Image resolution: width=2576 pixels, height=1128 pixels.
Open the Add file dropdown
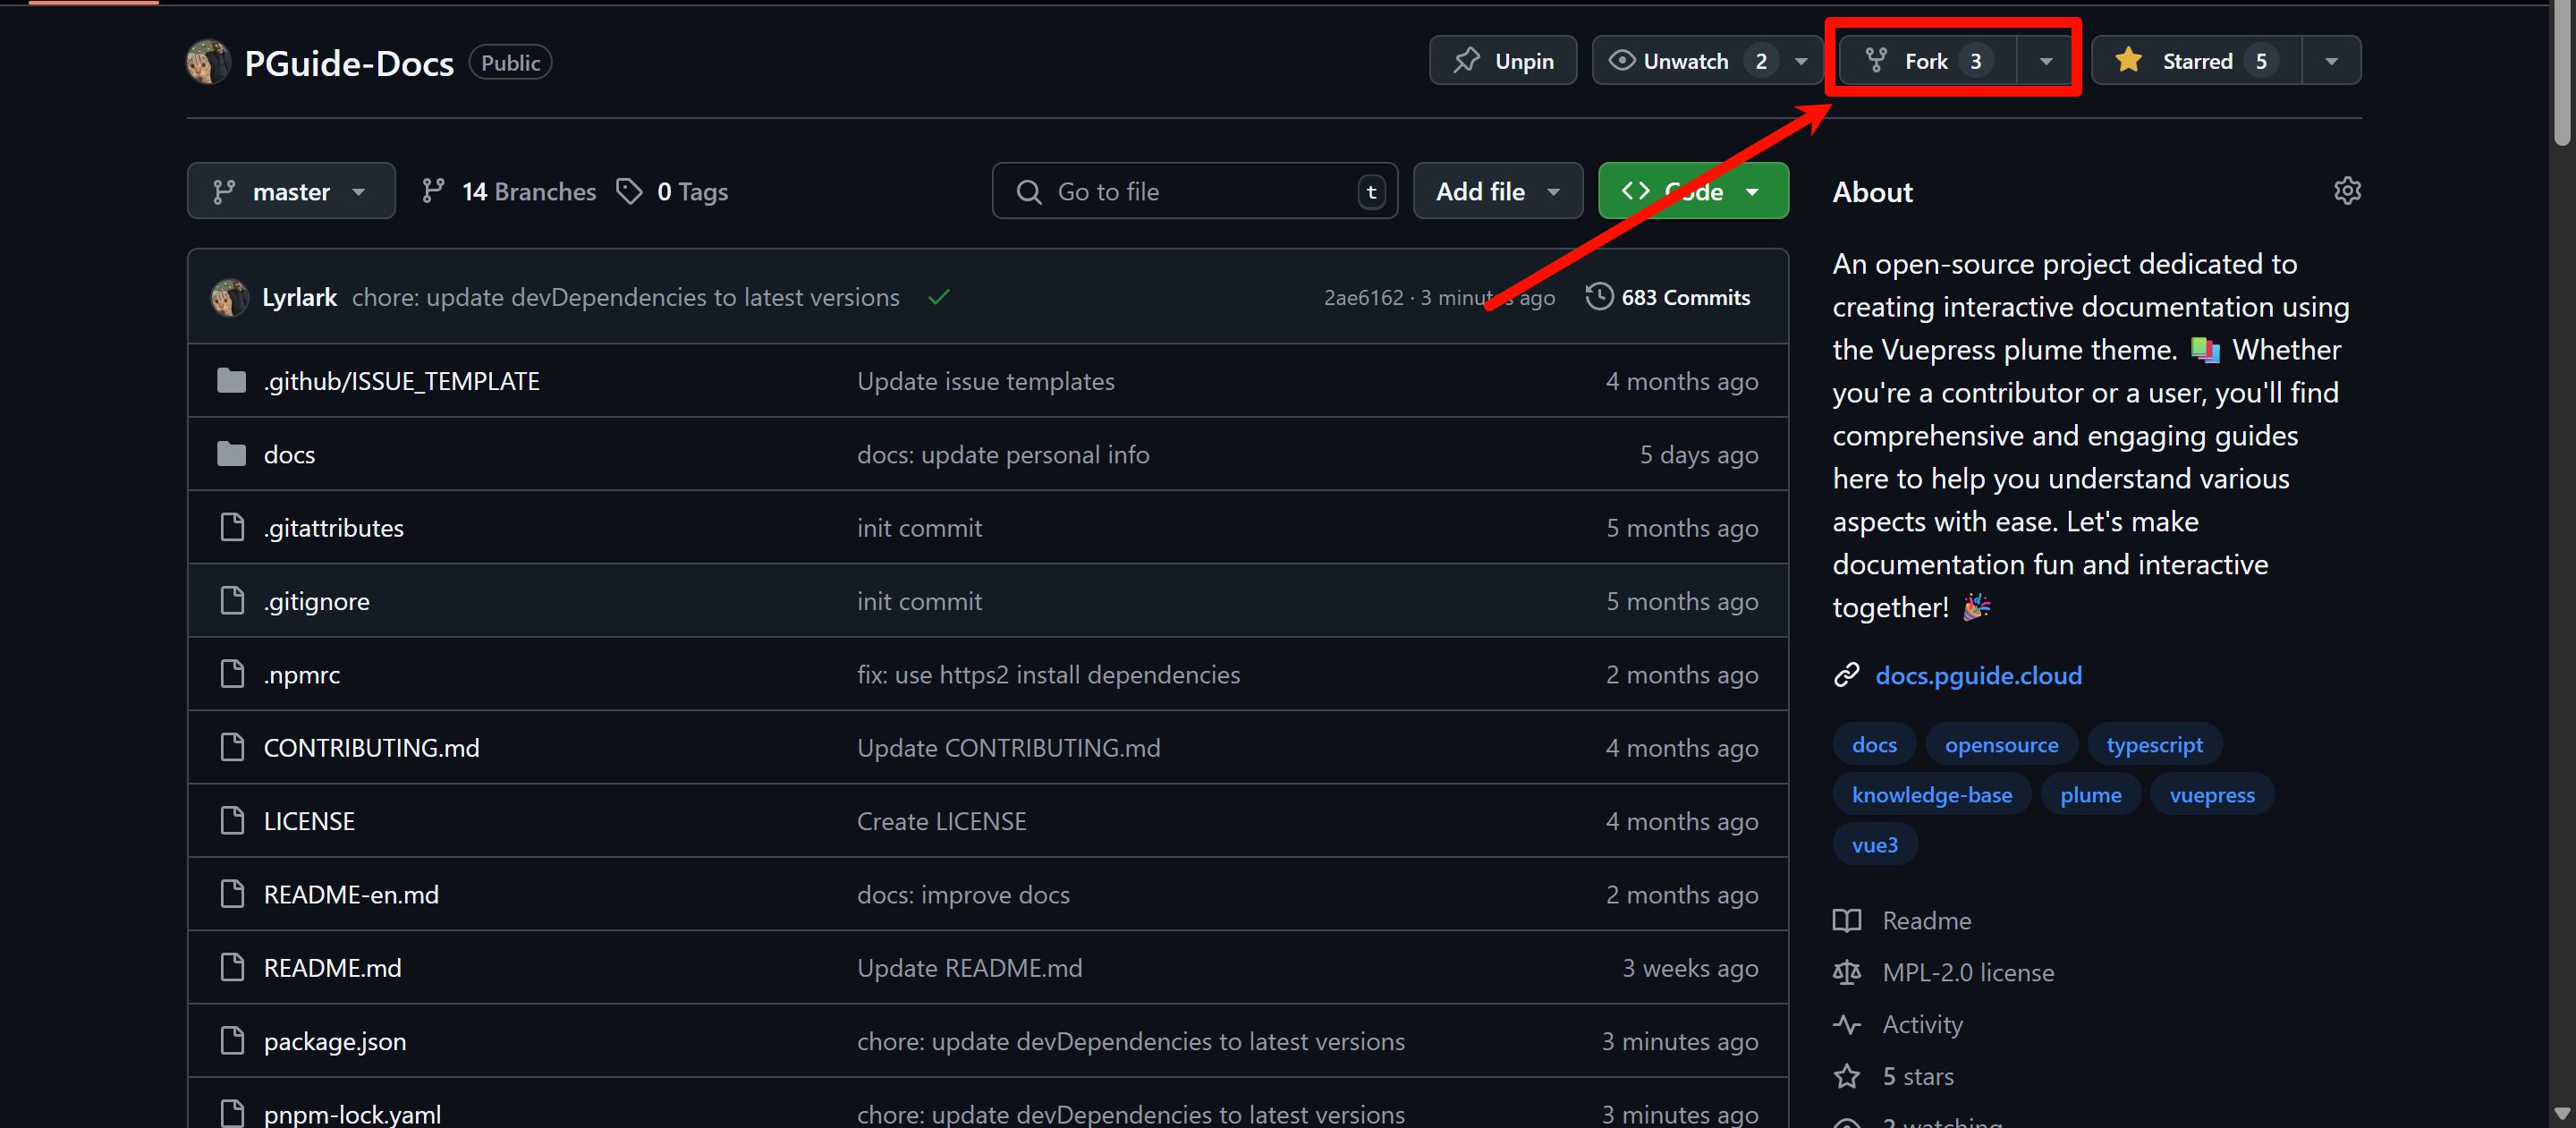coord(1497,191)
